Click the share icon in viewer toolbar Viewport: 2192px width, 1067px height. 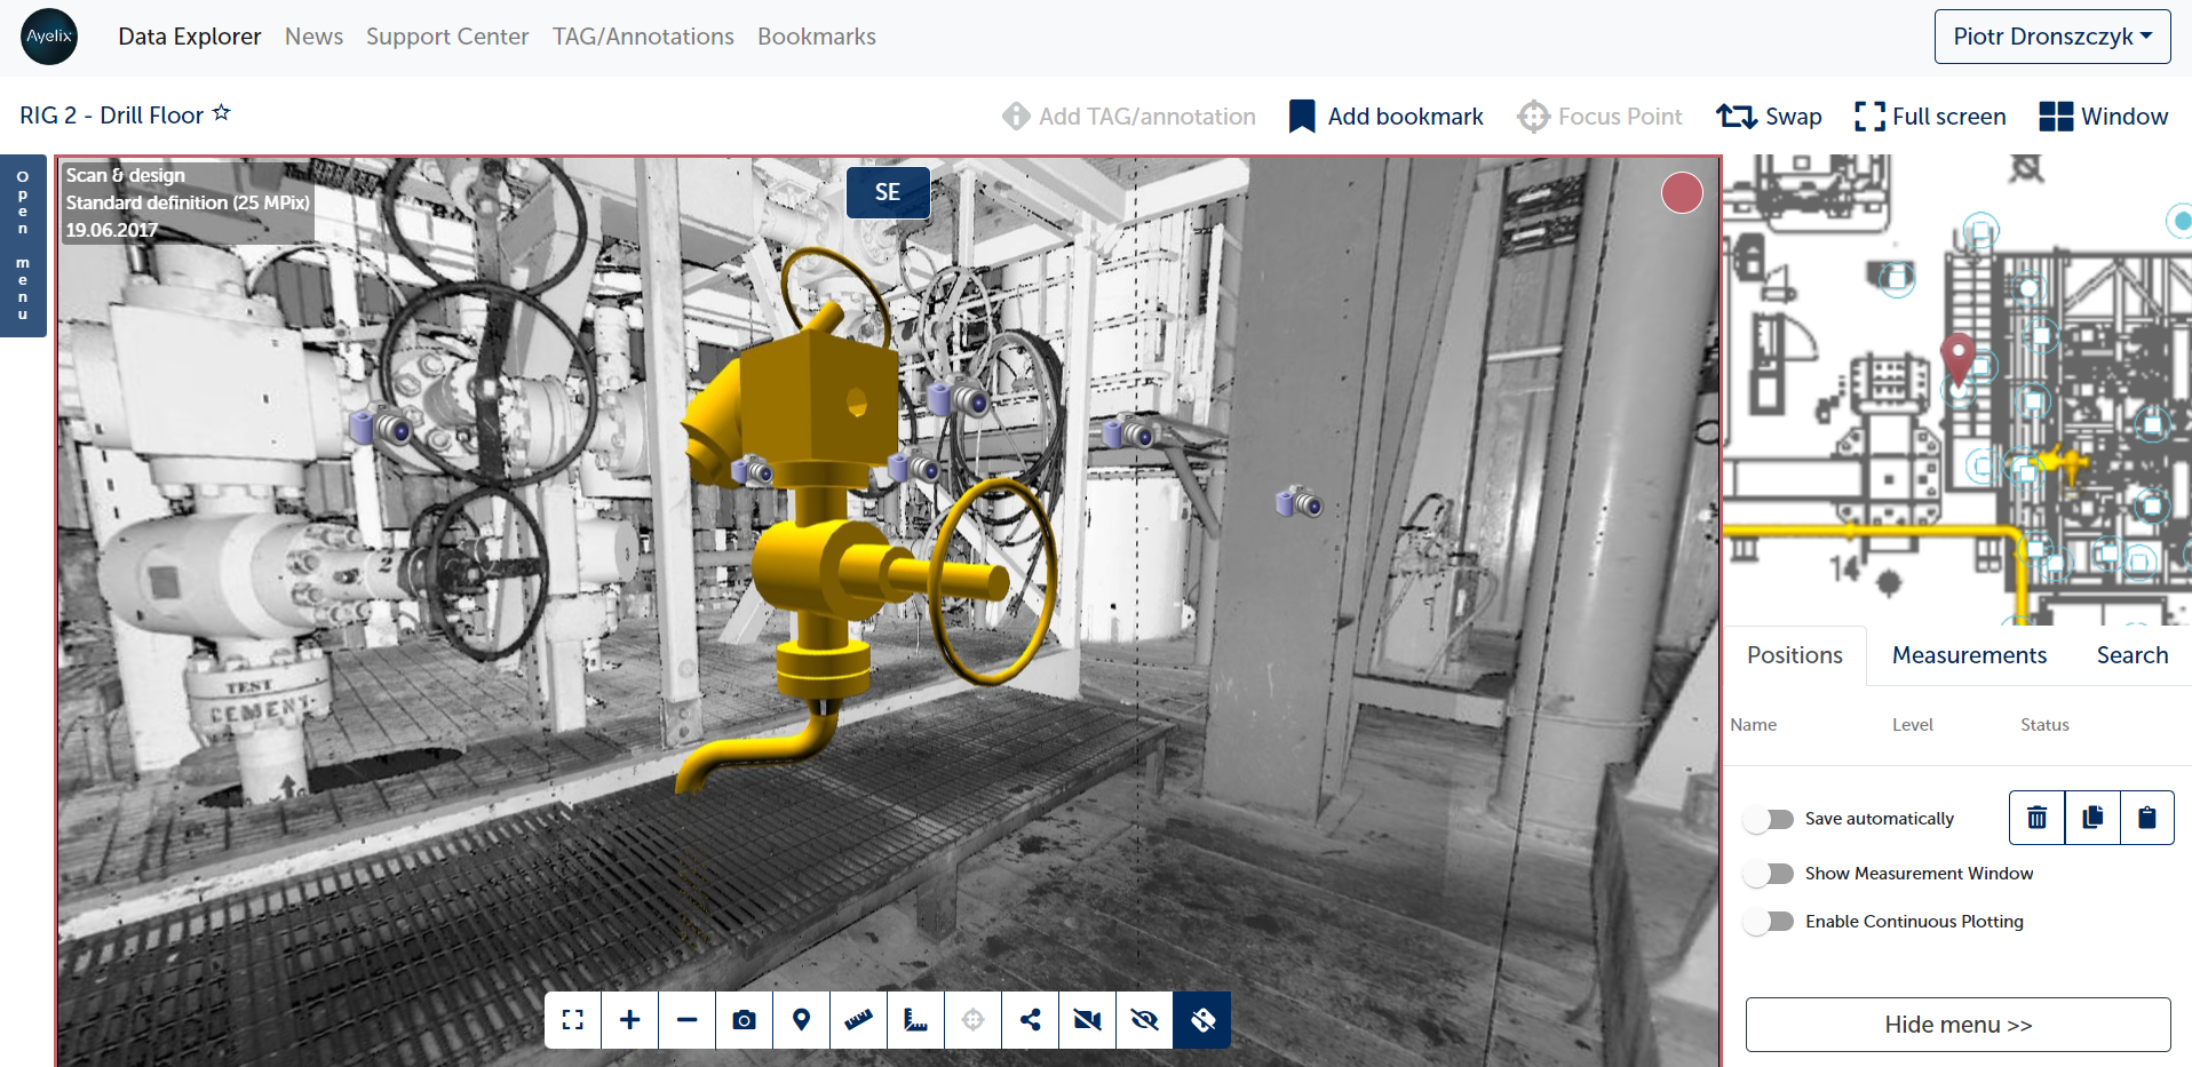point(1030,1020)
